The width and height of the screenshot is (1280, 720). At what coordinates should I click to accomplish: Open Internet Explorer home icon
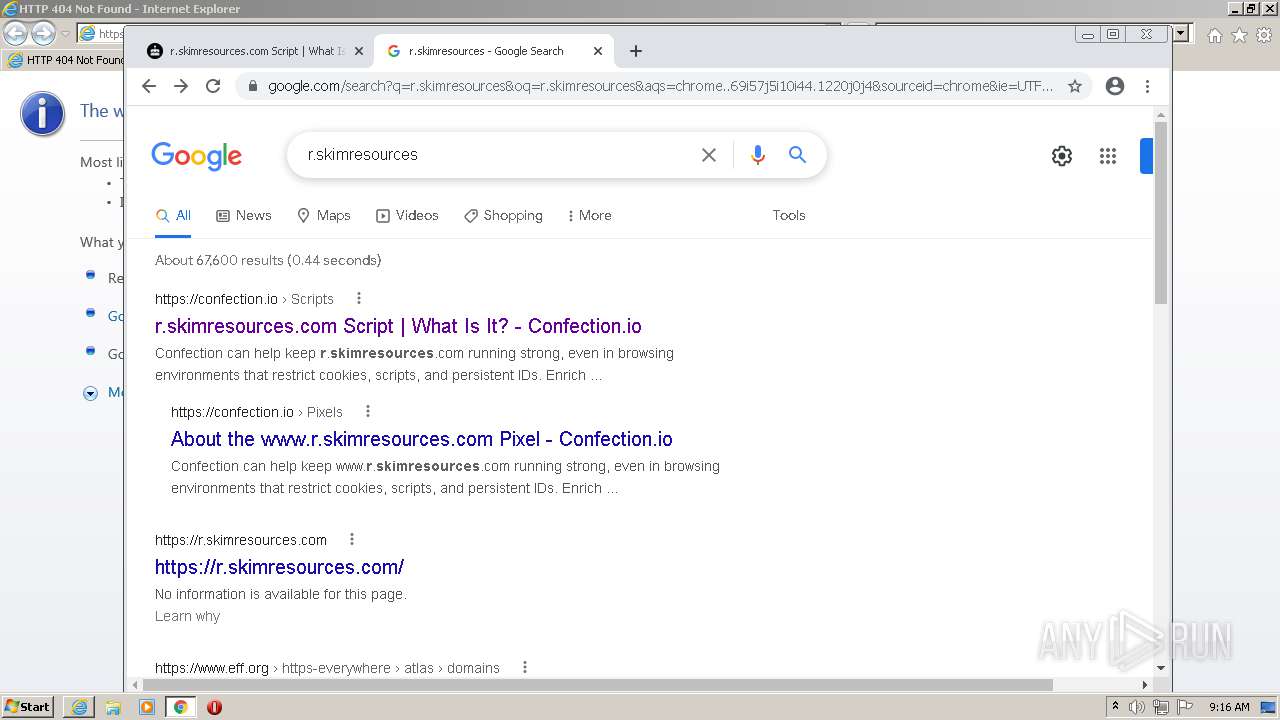[x=1214, y=35]
